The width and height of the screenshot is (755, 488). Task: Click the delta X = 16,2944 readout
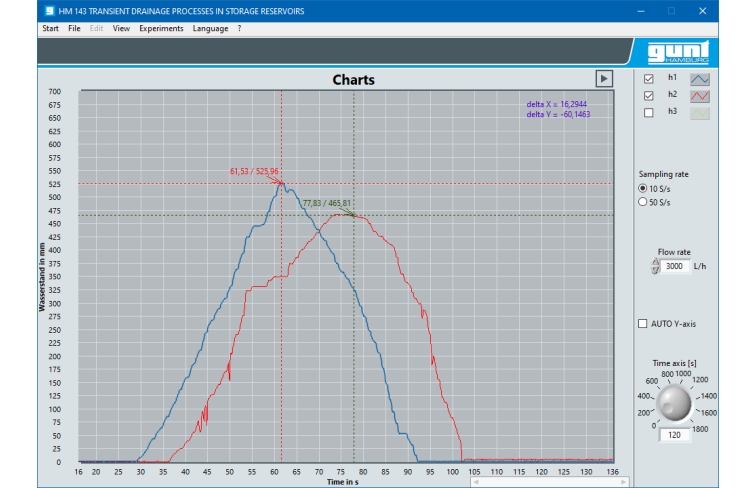(557, 104)
